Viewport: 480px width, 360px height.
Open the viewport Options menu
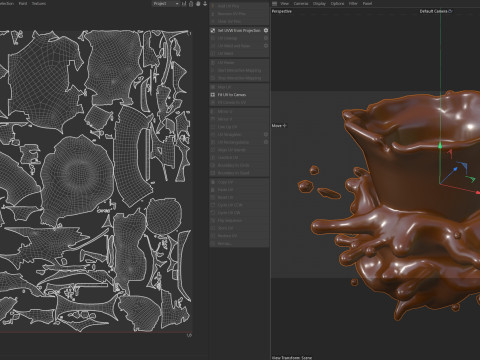[x=337, y=3]
